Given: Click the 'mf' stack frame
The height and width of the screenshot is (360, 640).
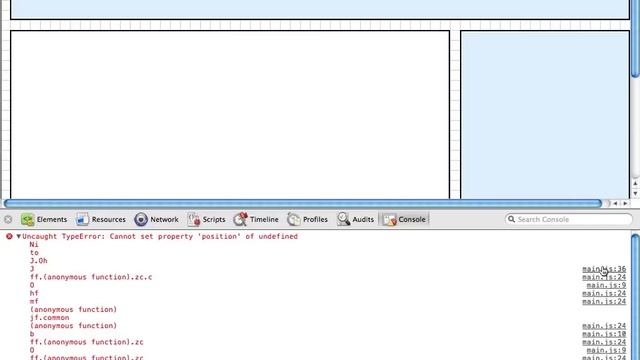Looking at the screenshot, I should click(x=34, y=301).
